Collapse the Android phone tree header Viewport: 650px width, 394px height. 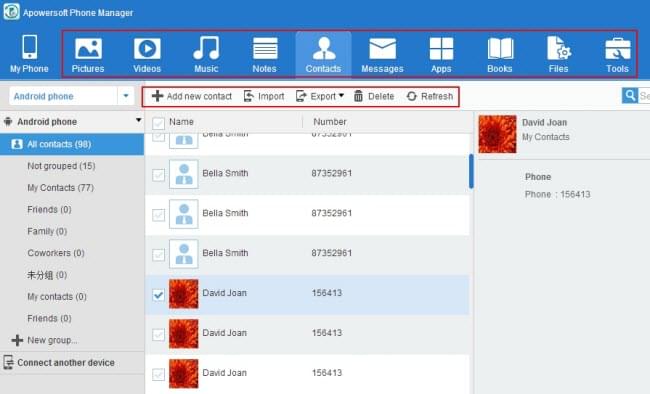coord(138,120)
